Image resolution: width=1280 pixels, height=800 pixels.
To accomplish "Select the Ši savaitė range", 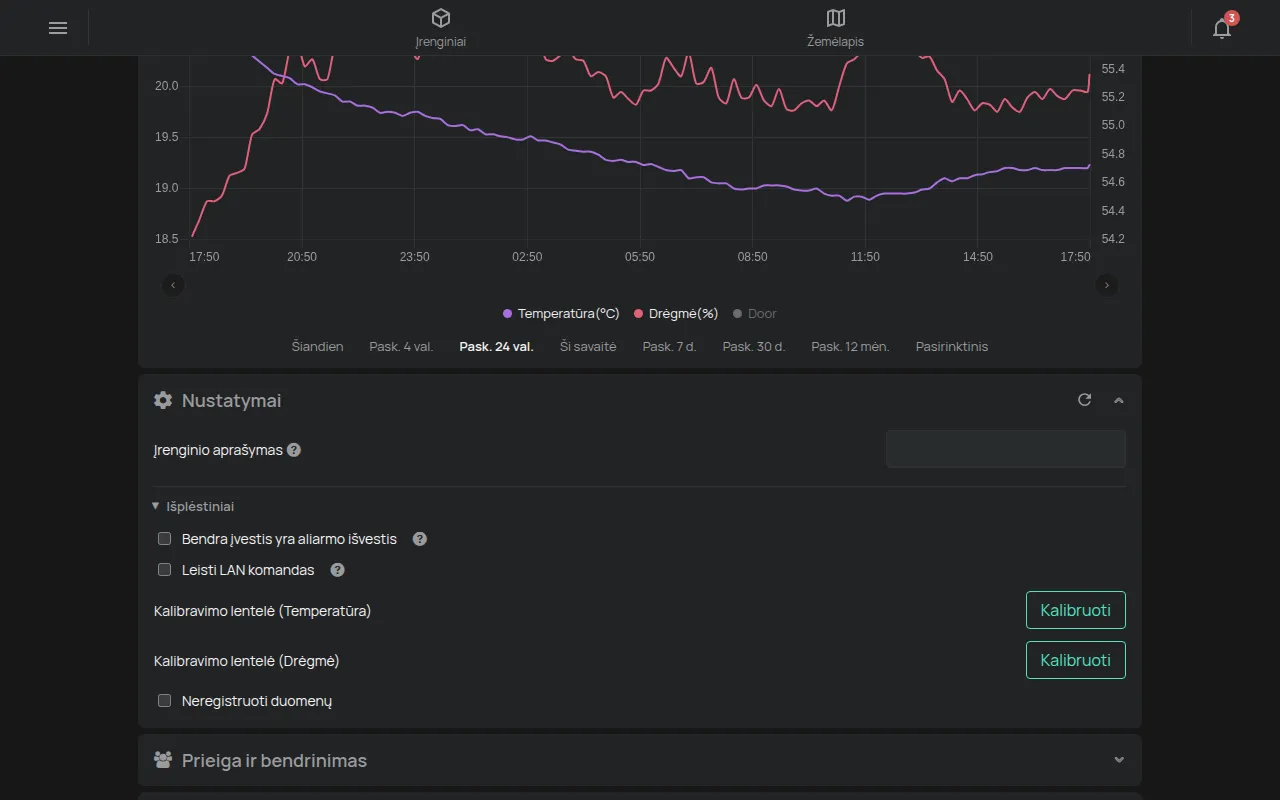I will pyautogui.click(x=588, y=347).
